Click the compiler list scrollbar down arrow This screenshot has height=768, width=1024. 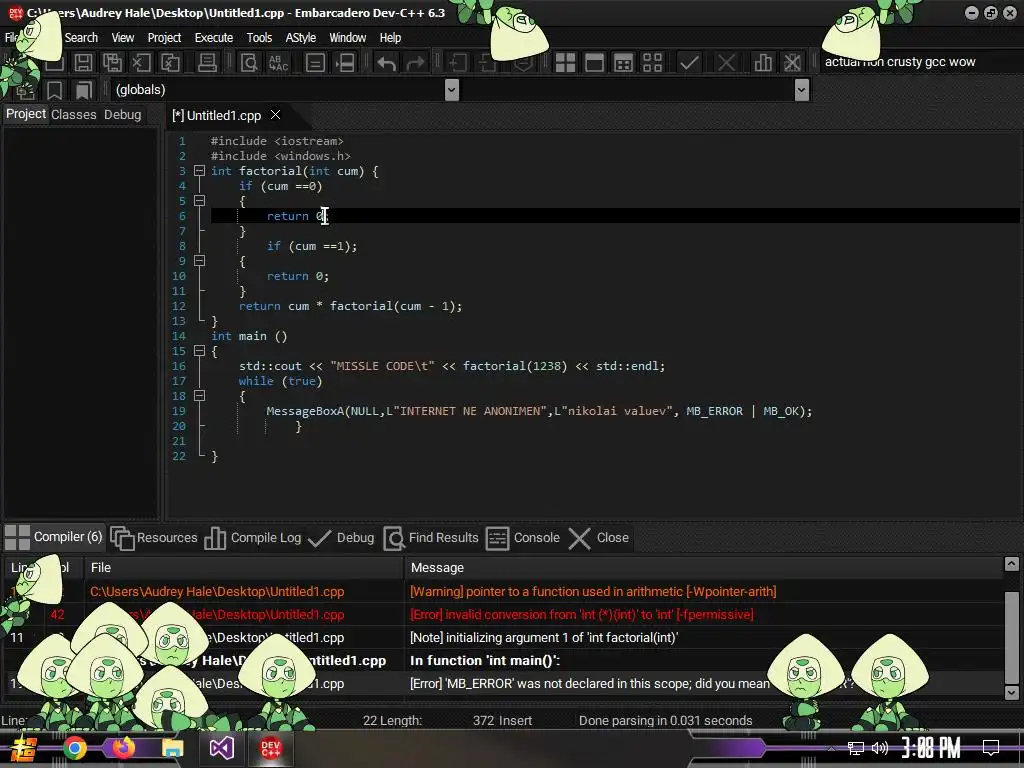[x=1011, y=692]
